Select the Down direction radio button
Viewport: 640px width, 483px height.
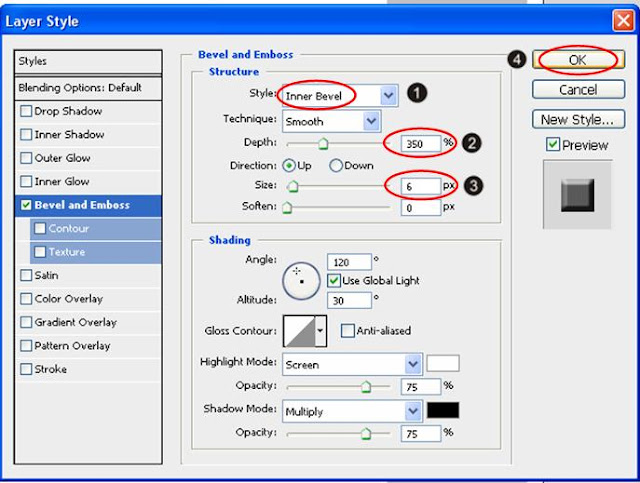(x=336, y=165)
